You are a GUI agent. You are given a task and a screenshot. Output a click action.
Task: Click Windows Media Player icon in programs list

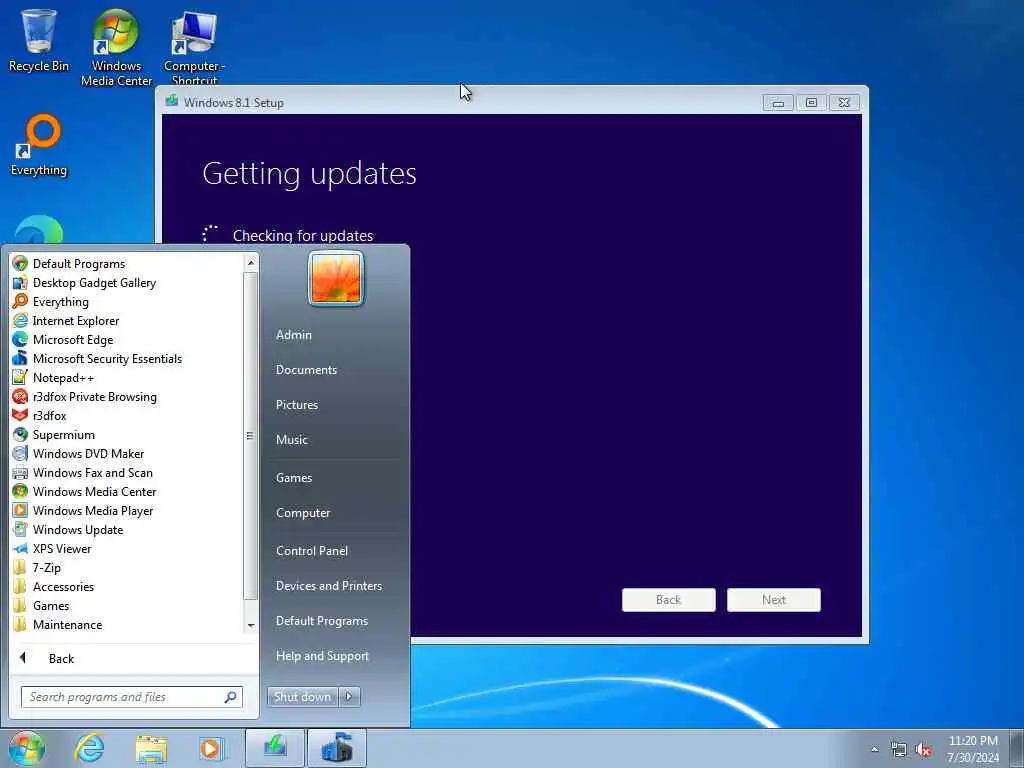(x=20, y=511)
